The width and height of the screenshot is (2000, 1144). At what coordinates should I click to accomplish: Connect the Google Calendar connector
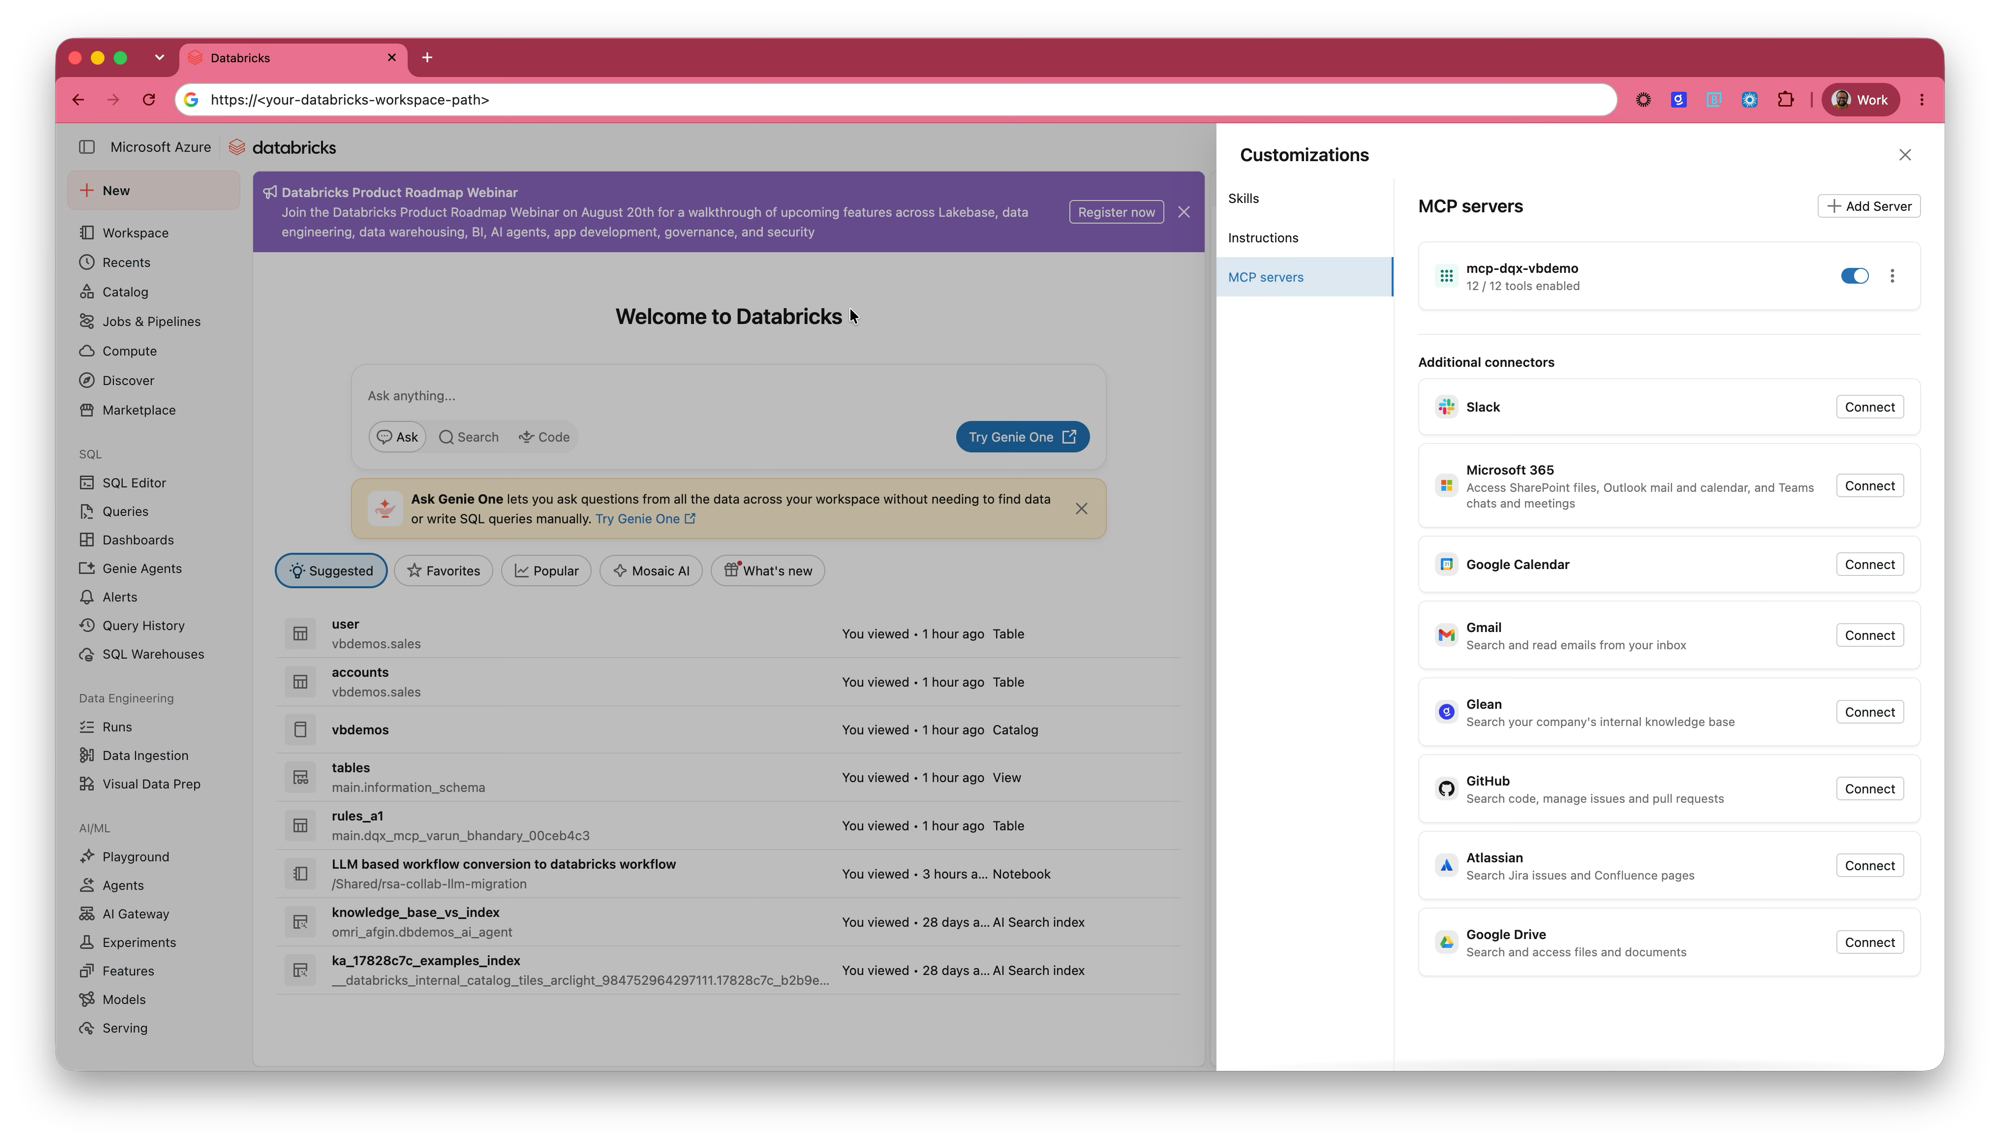tap(1869, 565)
